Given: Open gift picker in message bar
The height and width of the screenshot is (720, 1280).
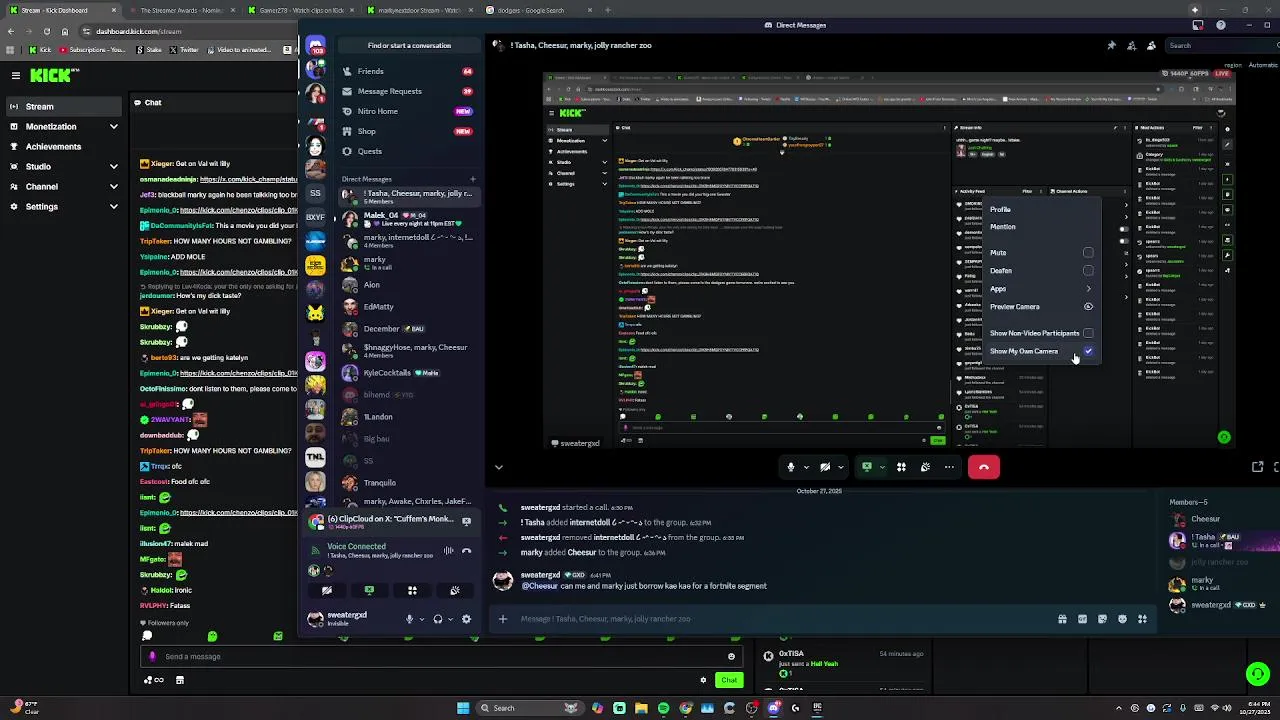Looking at the screenshot, I should point(1062,619).
